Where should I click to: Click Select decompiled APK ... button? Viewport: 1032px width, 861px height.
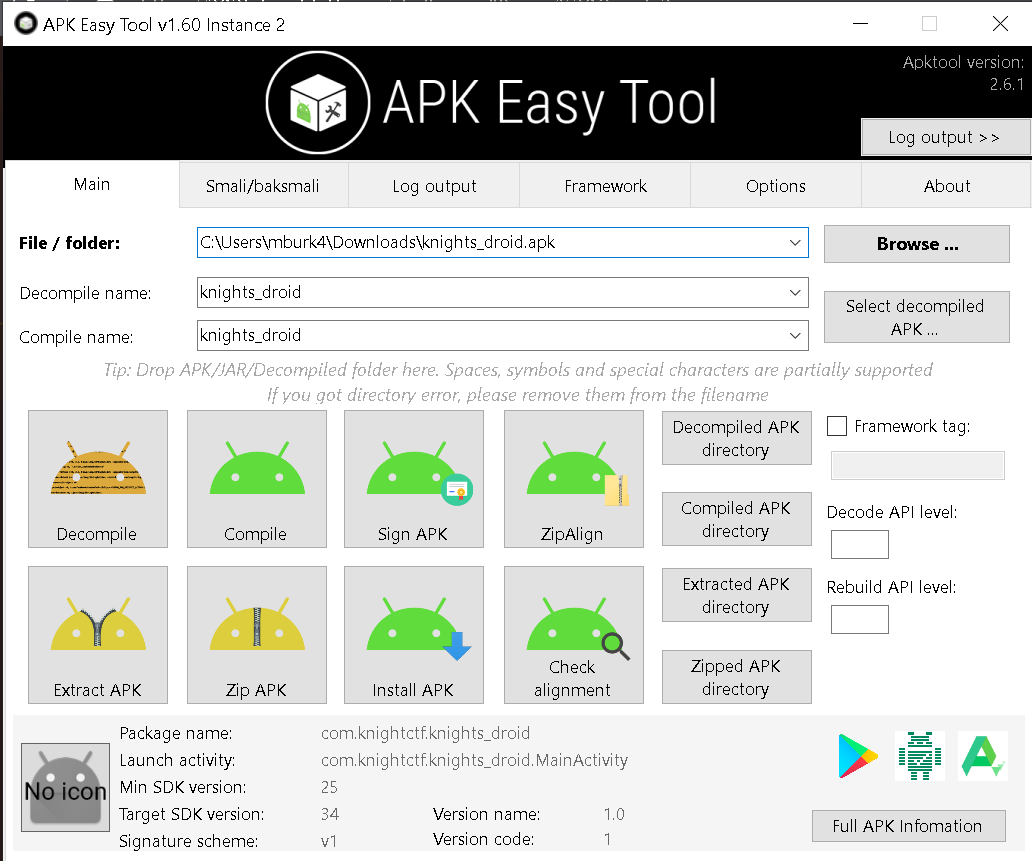(x=917, y=317)
